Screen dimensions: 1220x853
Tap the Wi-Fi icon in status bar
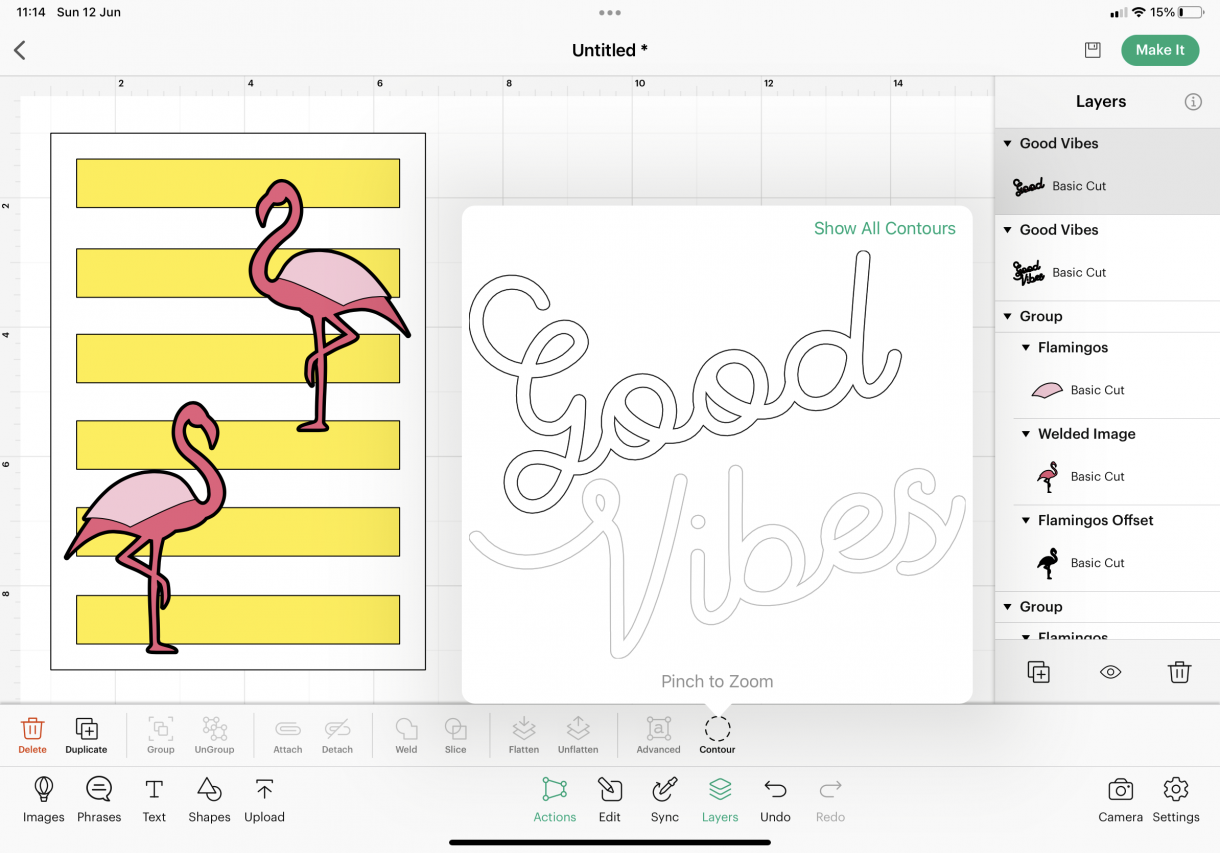click(x=1138, y=12)
